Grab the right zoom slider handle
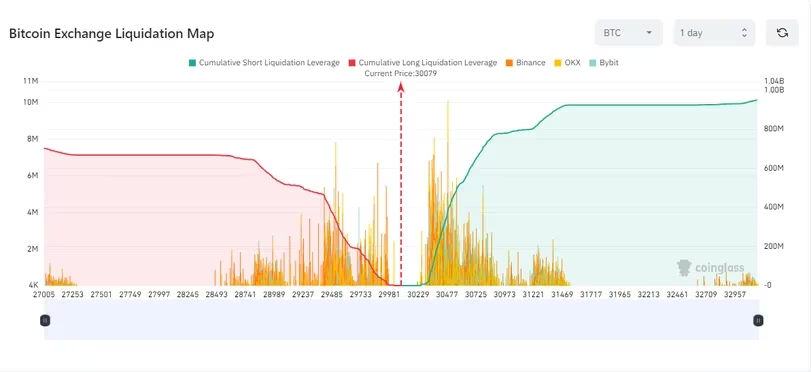 coord(758,320)
